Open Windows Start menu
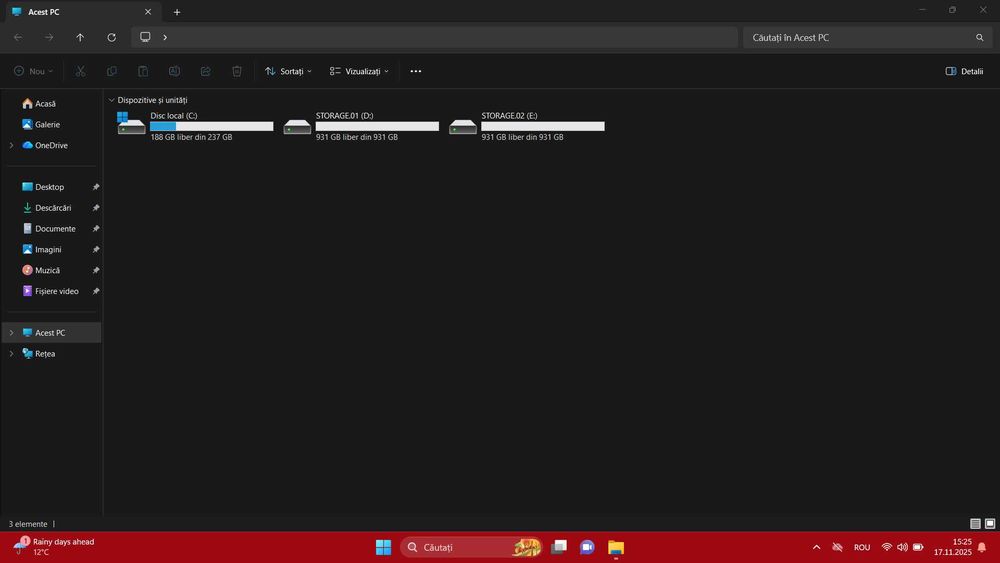 (383, 547)
